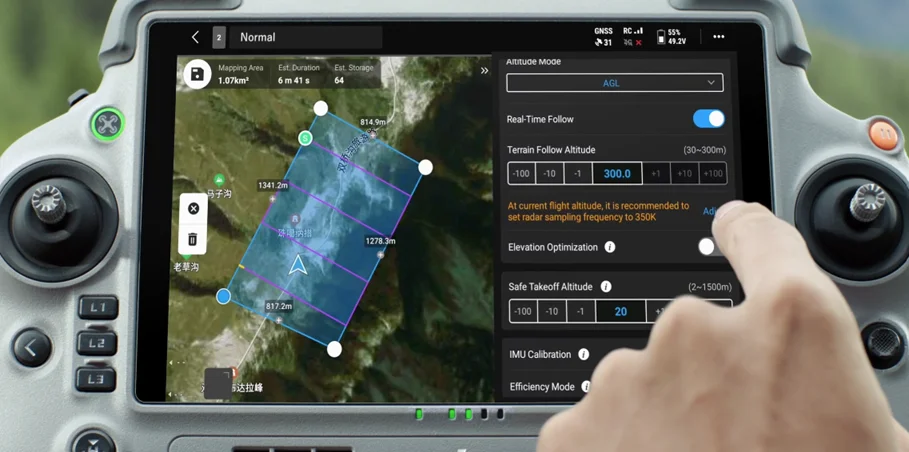Tap the GNSS satellite status icon
Screen dimensions: 909x452
point(603,37)
